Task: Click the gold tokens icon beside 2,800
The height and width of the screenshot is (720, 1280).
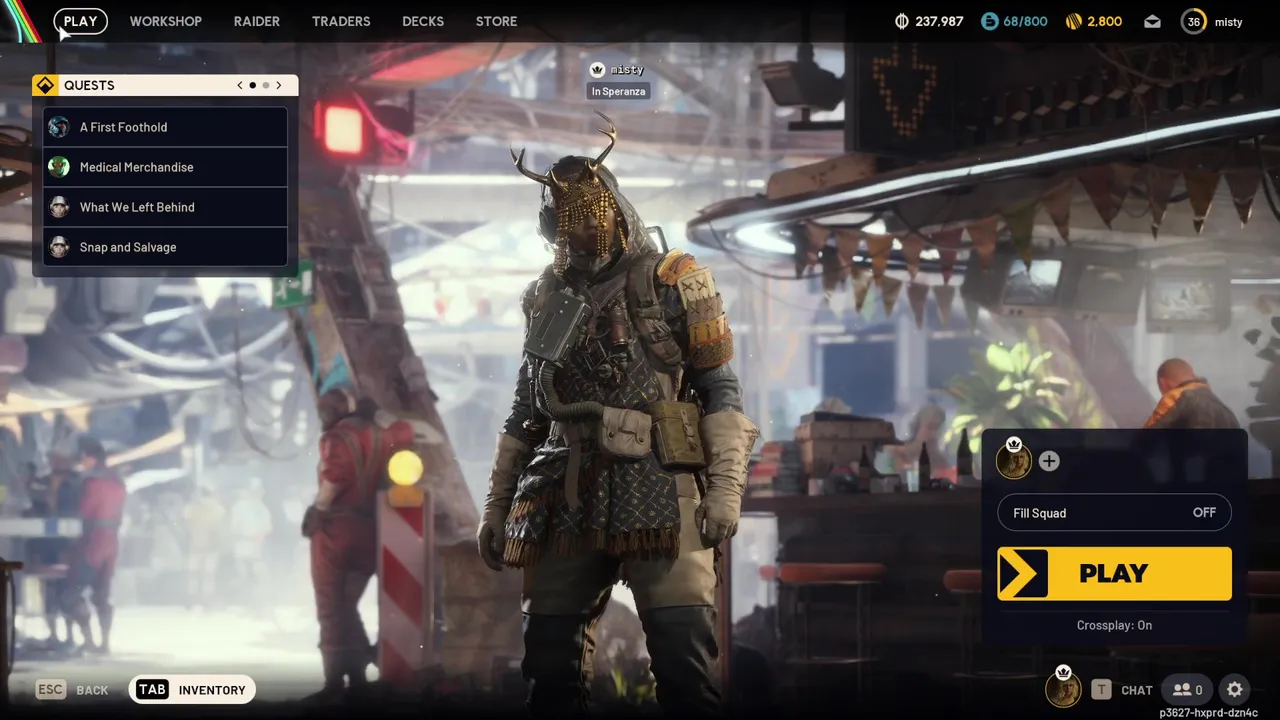Action: click(1074, 21)
